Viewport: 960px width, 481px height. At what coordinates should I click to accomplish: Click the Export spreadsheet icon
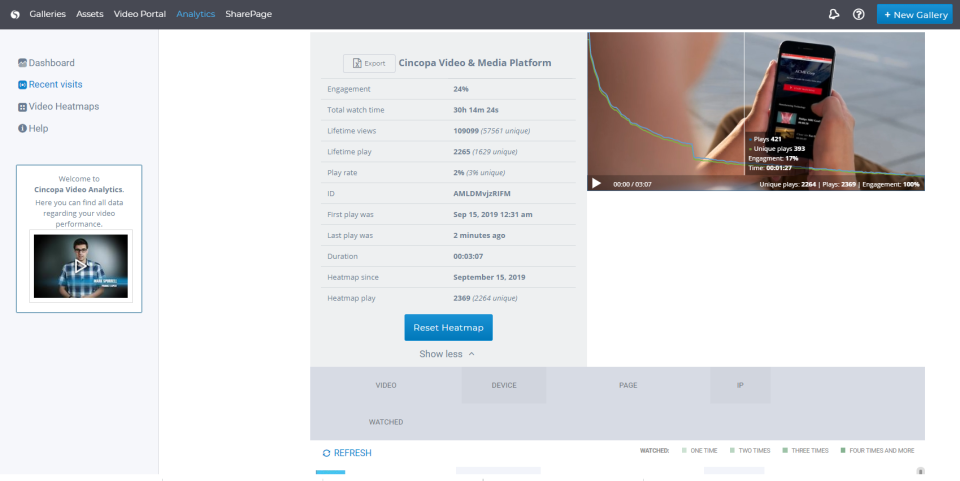pos(357,63)
